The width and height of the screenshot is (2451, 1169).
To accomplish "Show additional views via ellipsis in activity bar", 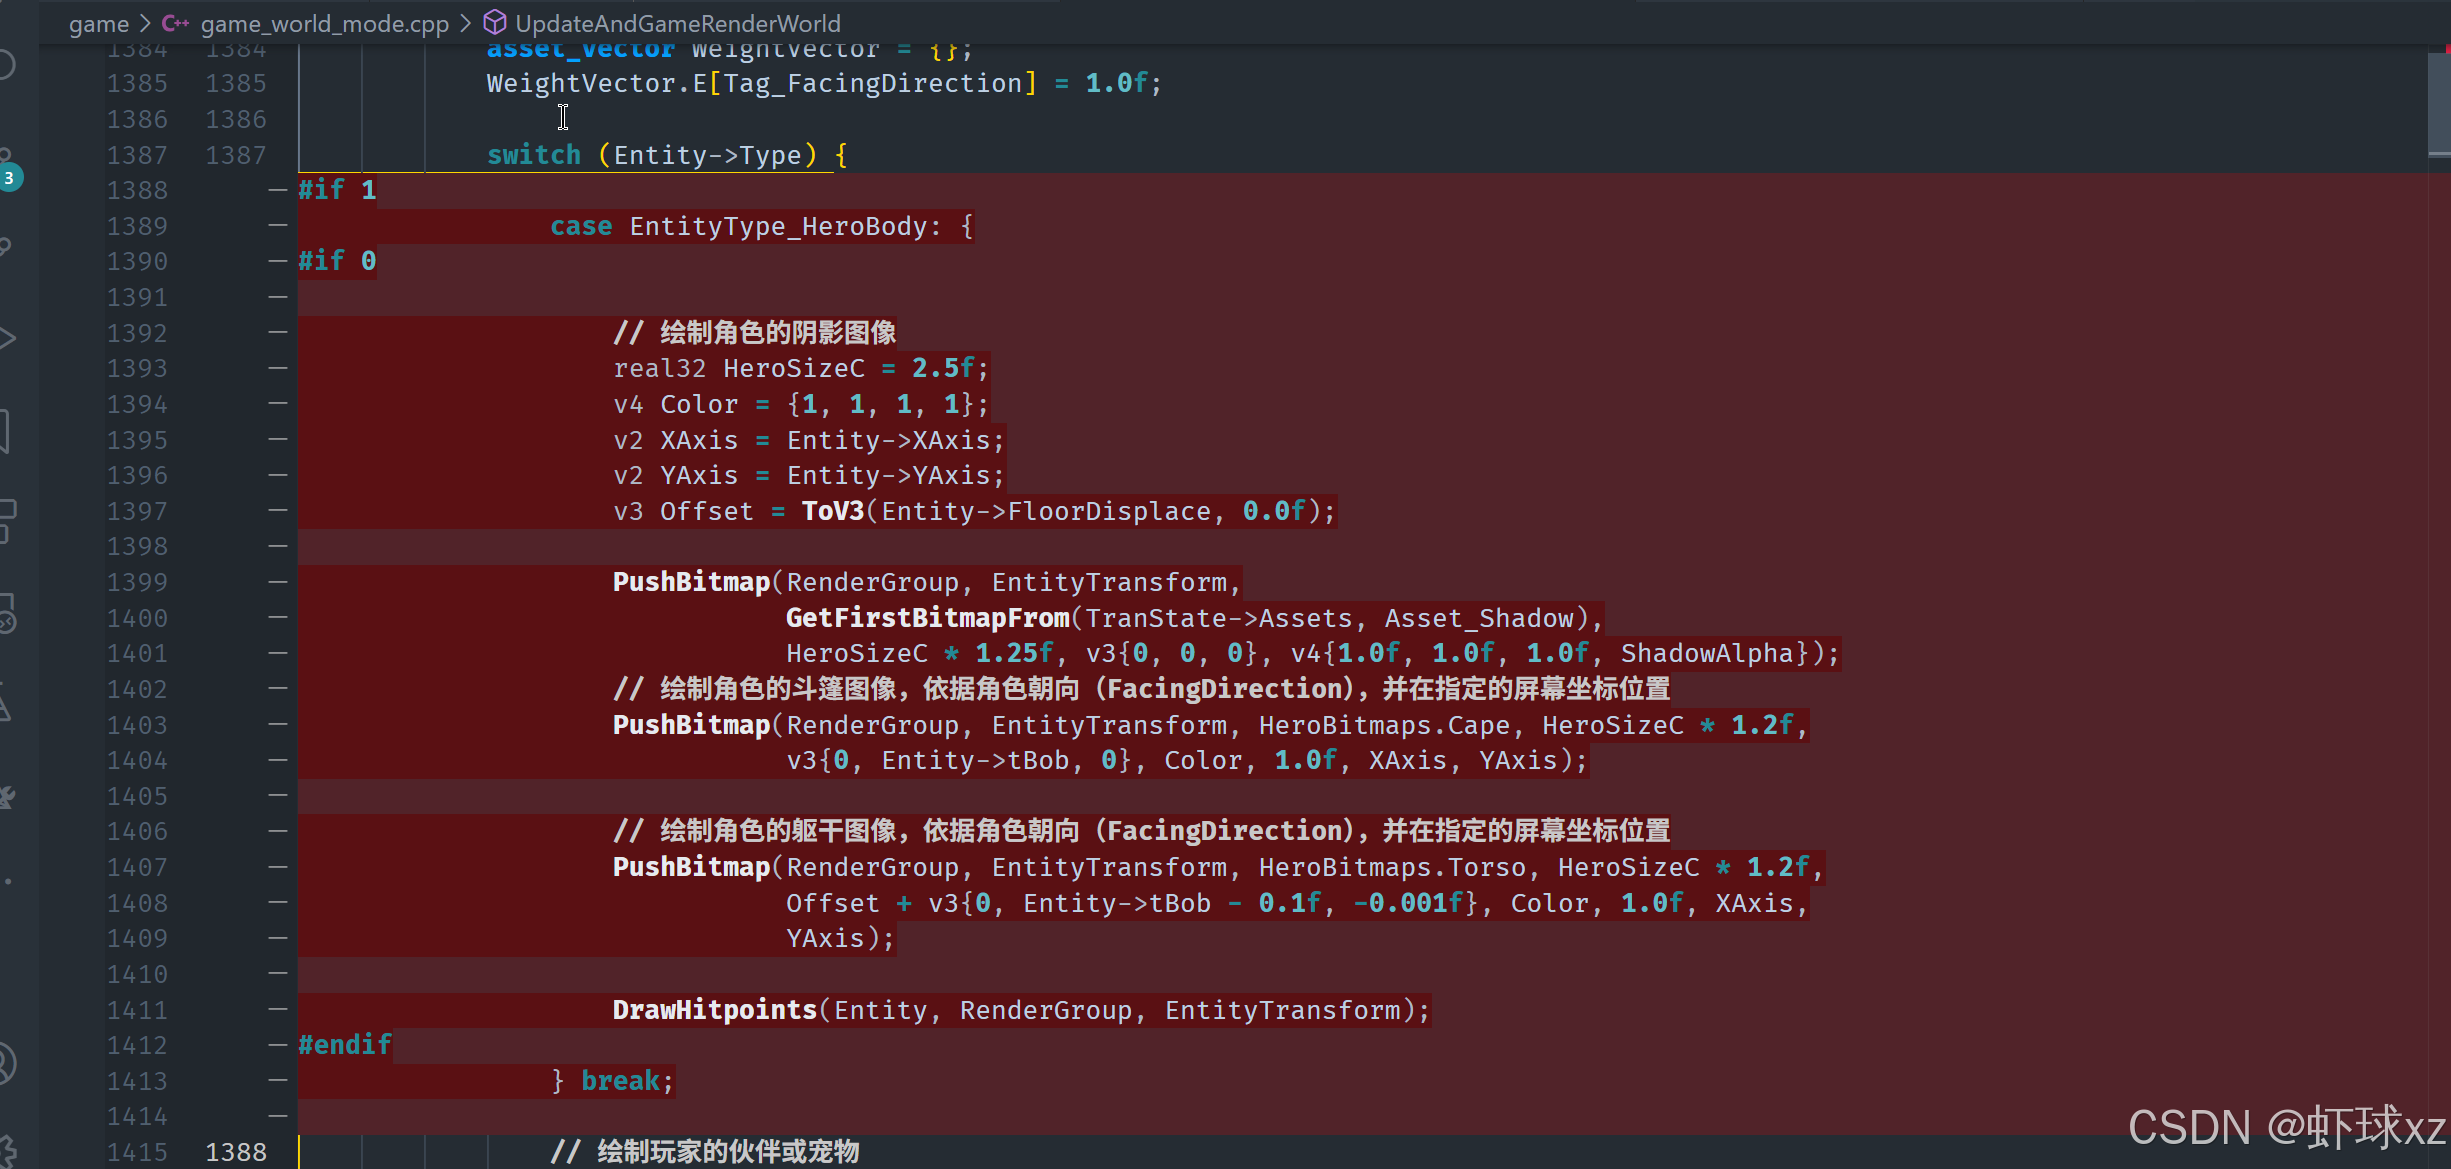I will click(8, 881).
